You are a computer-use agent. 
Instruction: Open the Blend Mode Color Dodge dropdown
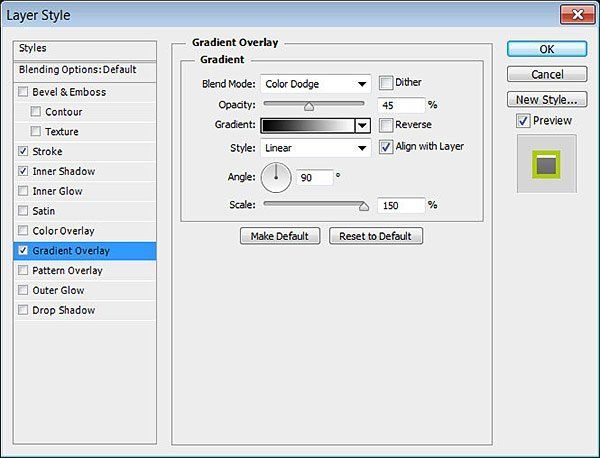tap(316, 84)
